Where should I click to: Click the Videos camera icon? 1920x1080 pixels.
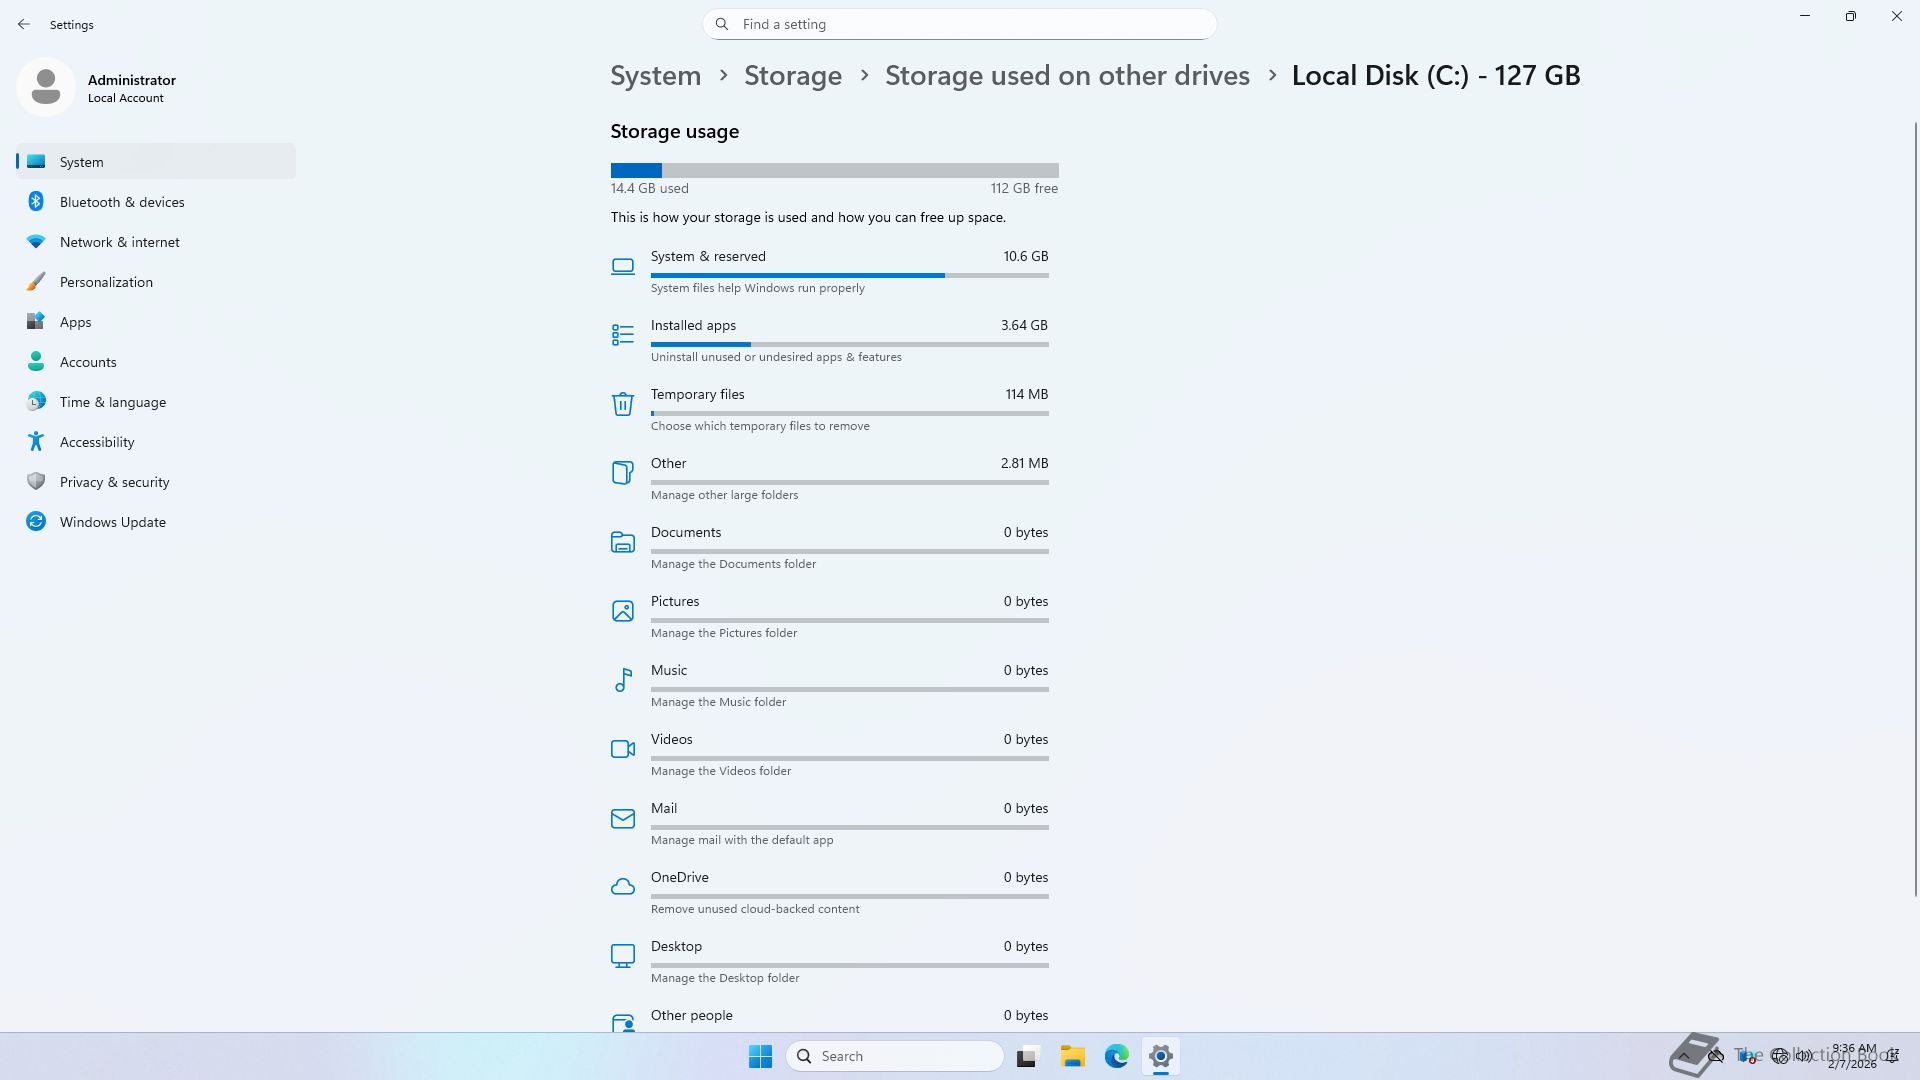[622, 749]
